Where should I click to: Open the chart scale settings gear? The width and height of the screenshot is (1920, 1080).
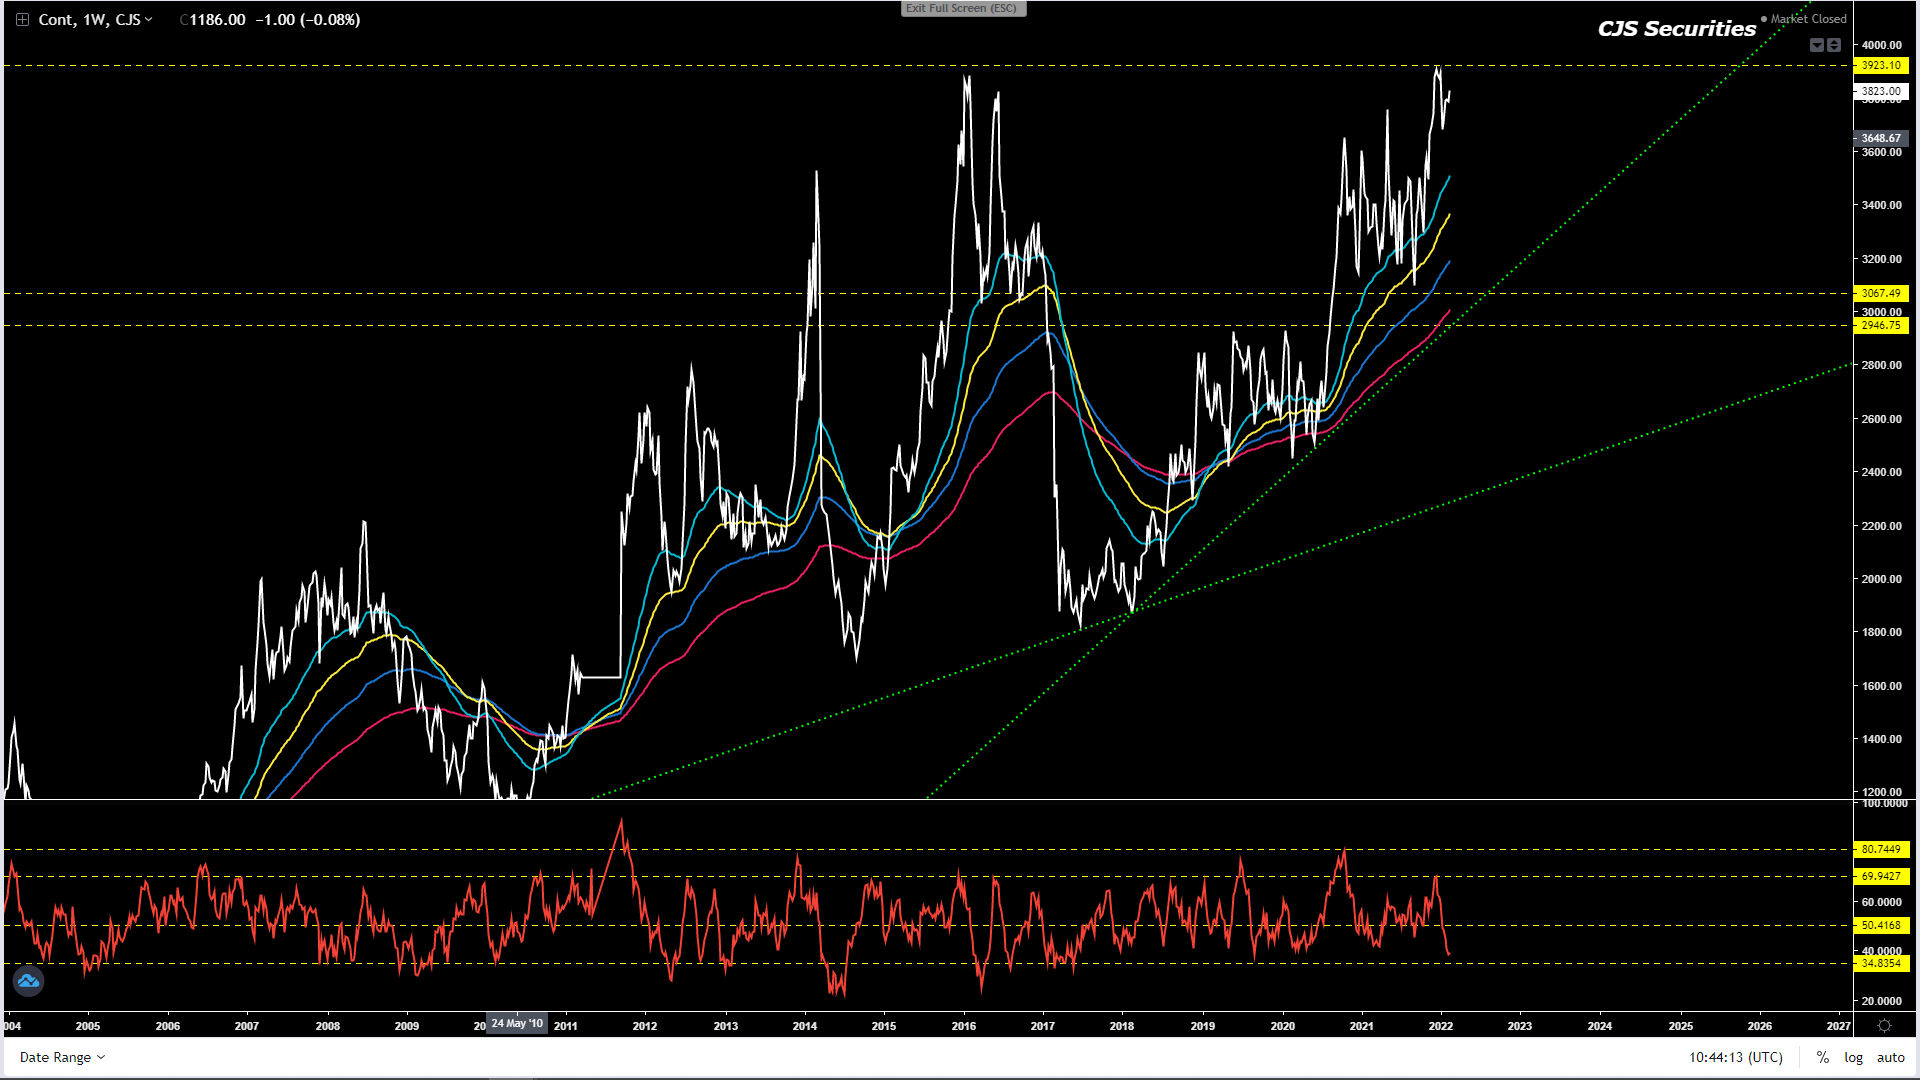click(x=1884, y=1026)
